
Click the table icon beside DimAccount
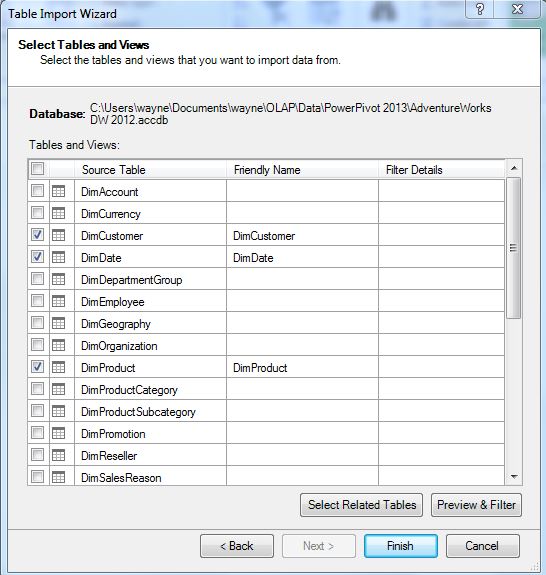point(58,191)
